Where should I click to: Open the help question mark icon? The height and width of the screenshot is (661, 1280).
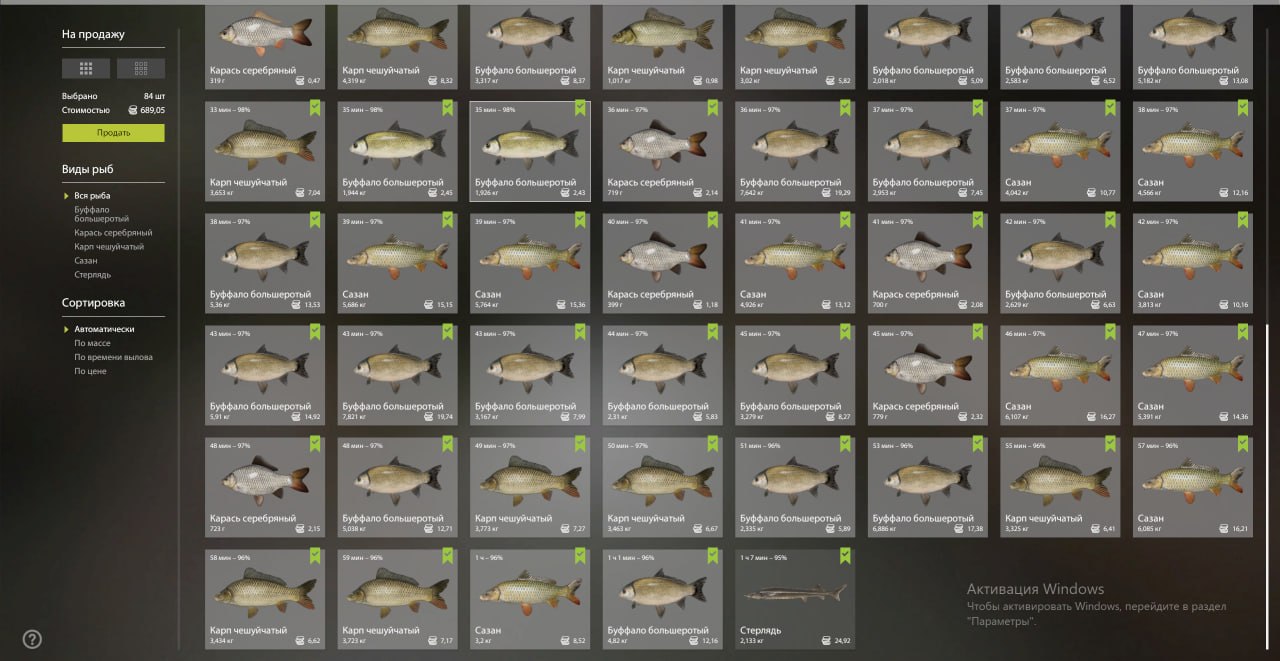click(x=32, y=639)
